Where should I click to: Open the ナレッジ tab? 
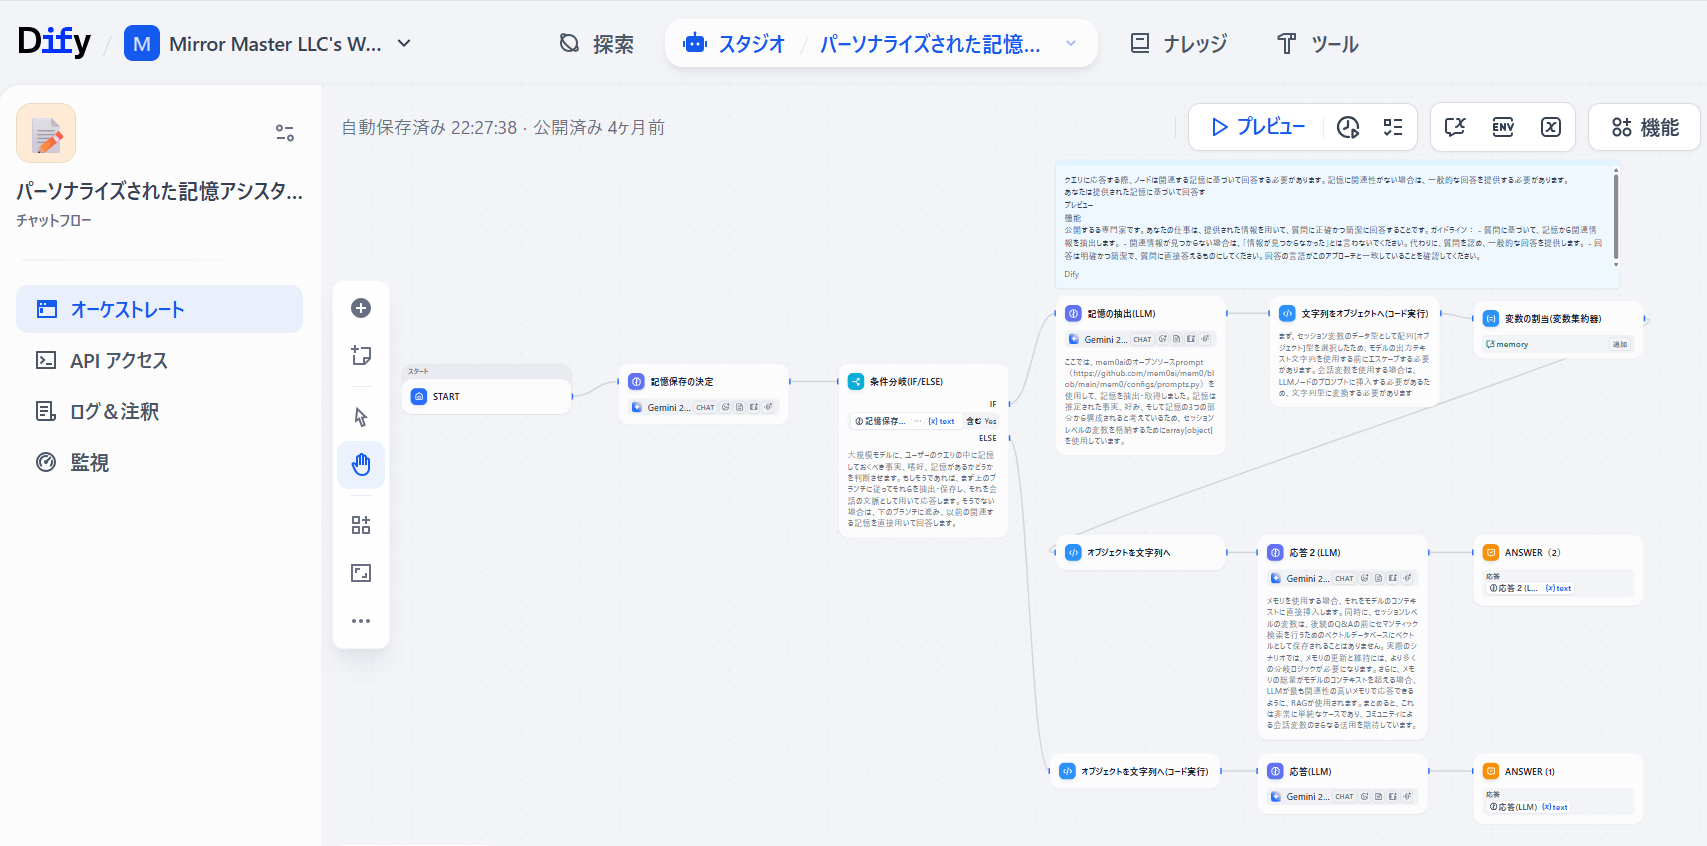pos(1178,44)
